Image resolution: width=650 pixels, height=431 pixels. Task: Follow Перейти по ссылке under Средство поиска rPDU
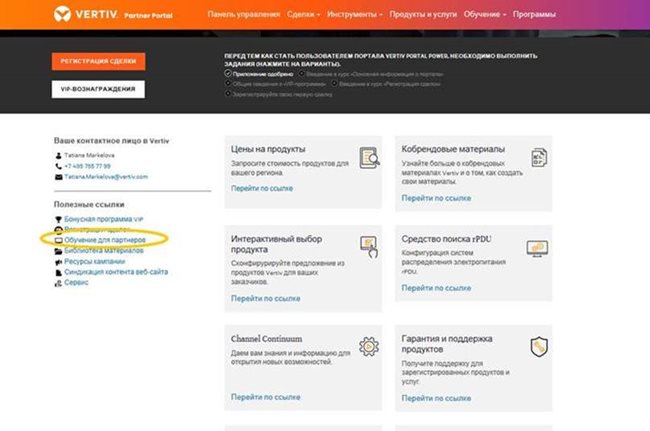[436, 288]
